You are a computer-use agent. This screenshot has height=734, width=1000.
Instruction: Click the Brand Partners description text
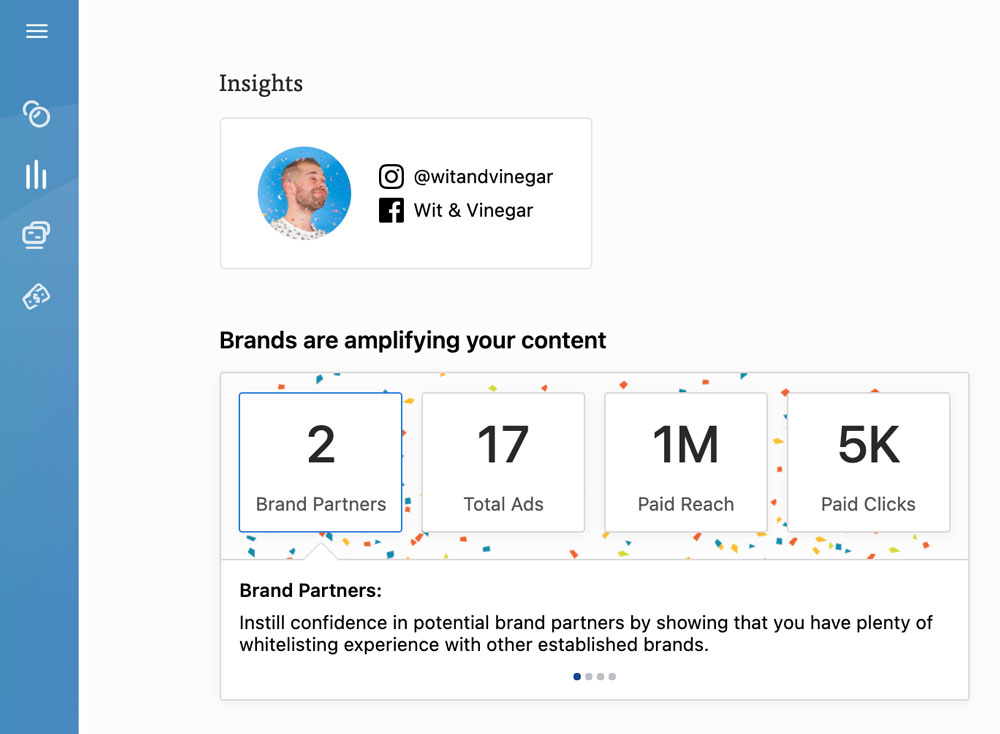coord(585,633)
